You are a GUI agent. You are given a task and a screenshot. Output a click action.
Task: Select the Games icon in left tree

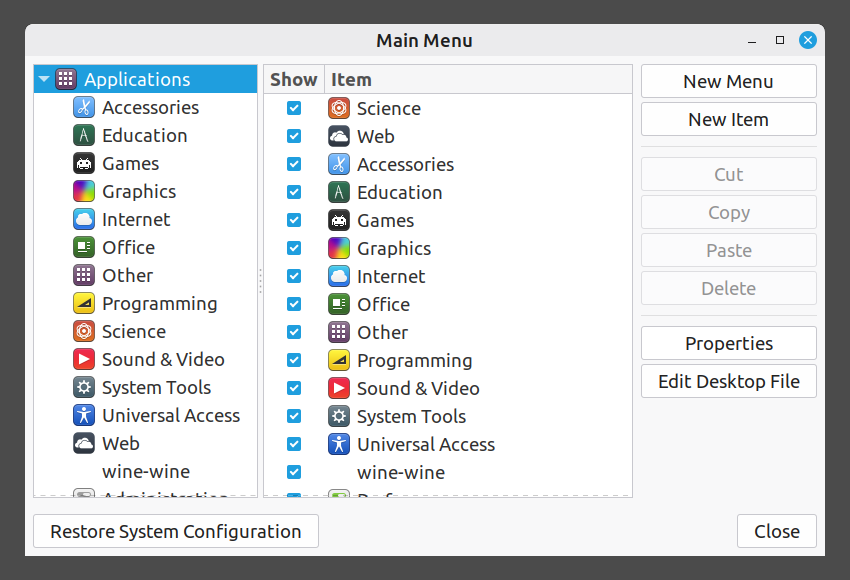click(84, 164)
